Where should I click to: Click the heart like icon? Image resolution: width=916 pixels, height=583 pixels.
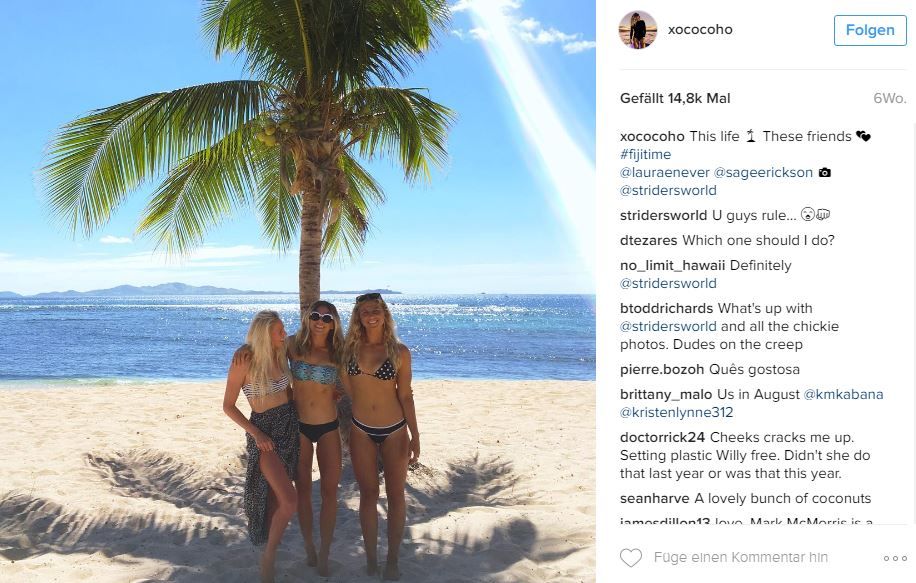click(x=630, y=557)
